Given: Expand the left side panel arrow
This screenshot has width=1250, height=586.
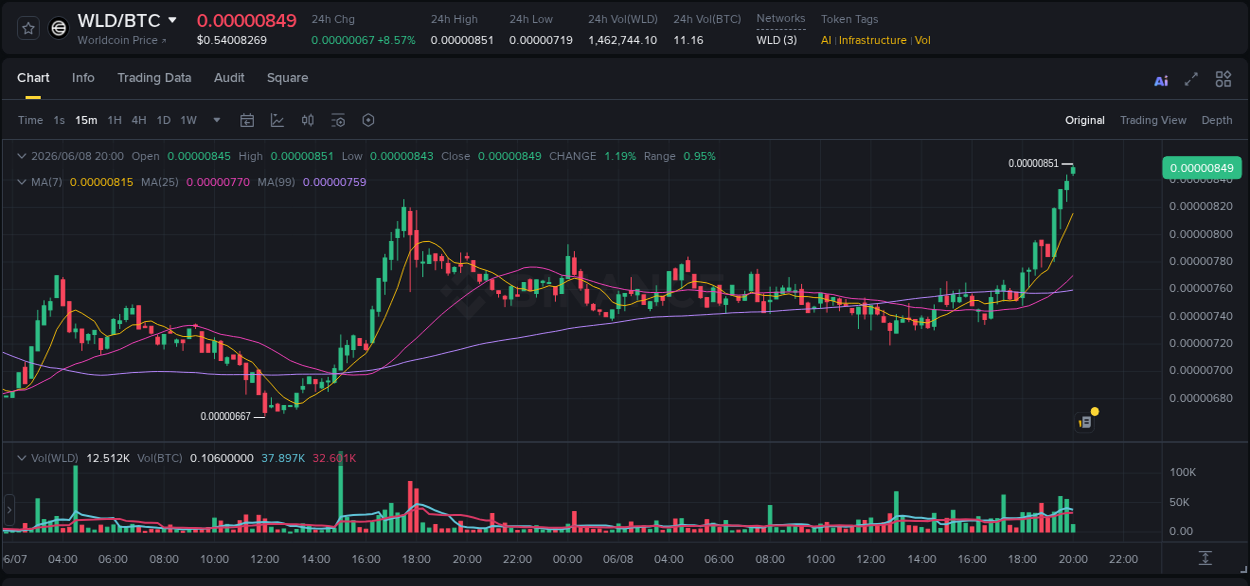Looking at the screenshot, I should tap(8, 510).
